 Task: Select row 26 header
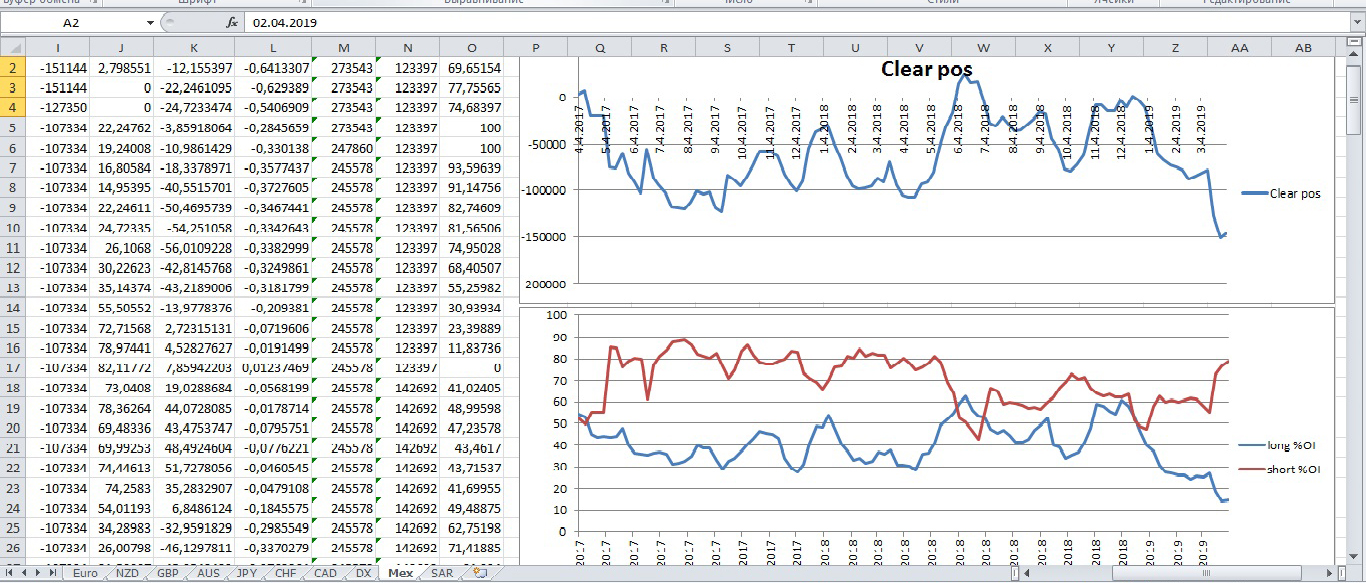[12, 548]
